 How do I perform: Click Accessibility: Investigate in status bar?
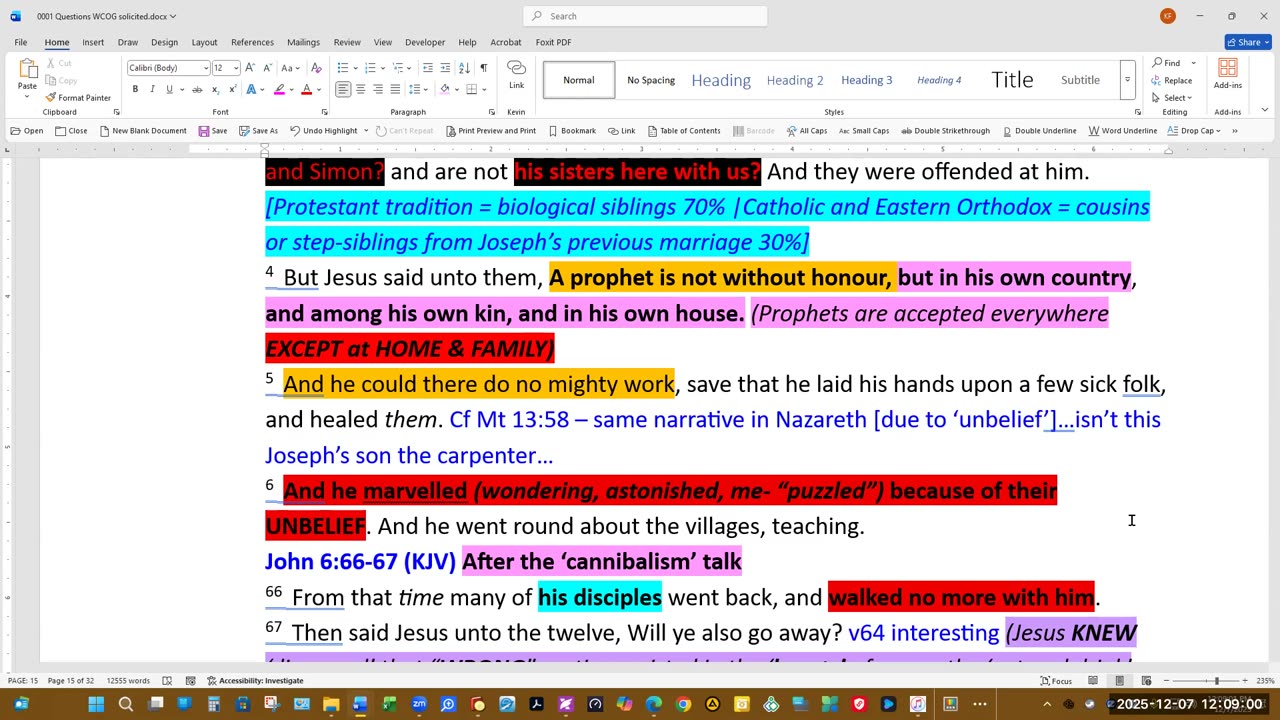[255, 681]
